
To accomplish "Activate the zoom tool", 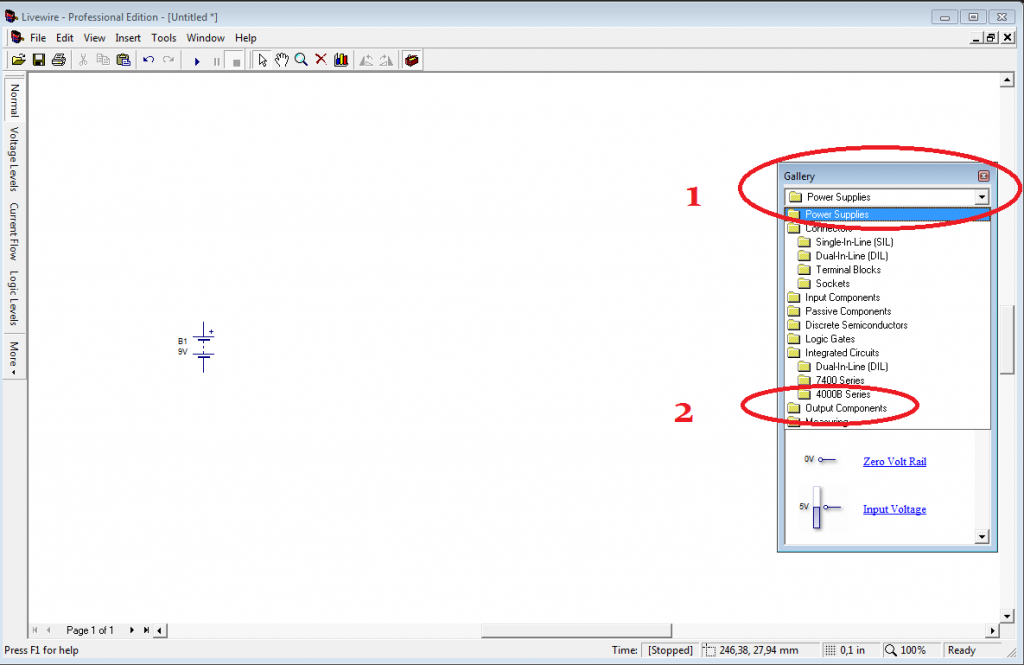I will [x=301, y=60].
